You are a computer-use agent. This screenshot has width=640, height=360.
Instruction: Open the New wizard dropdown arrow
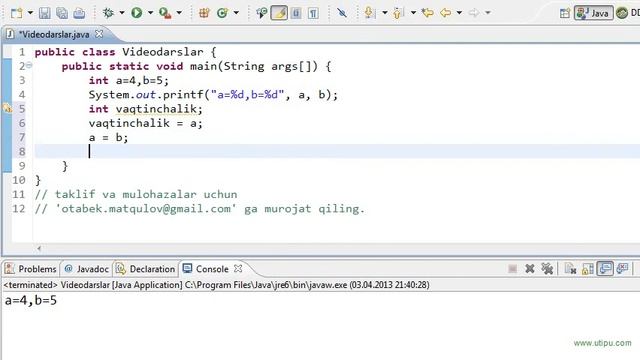click(x=30, y=13)
